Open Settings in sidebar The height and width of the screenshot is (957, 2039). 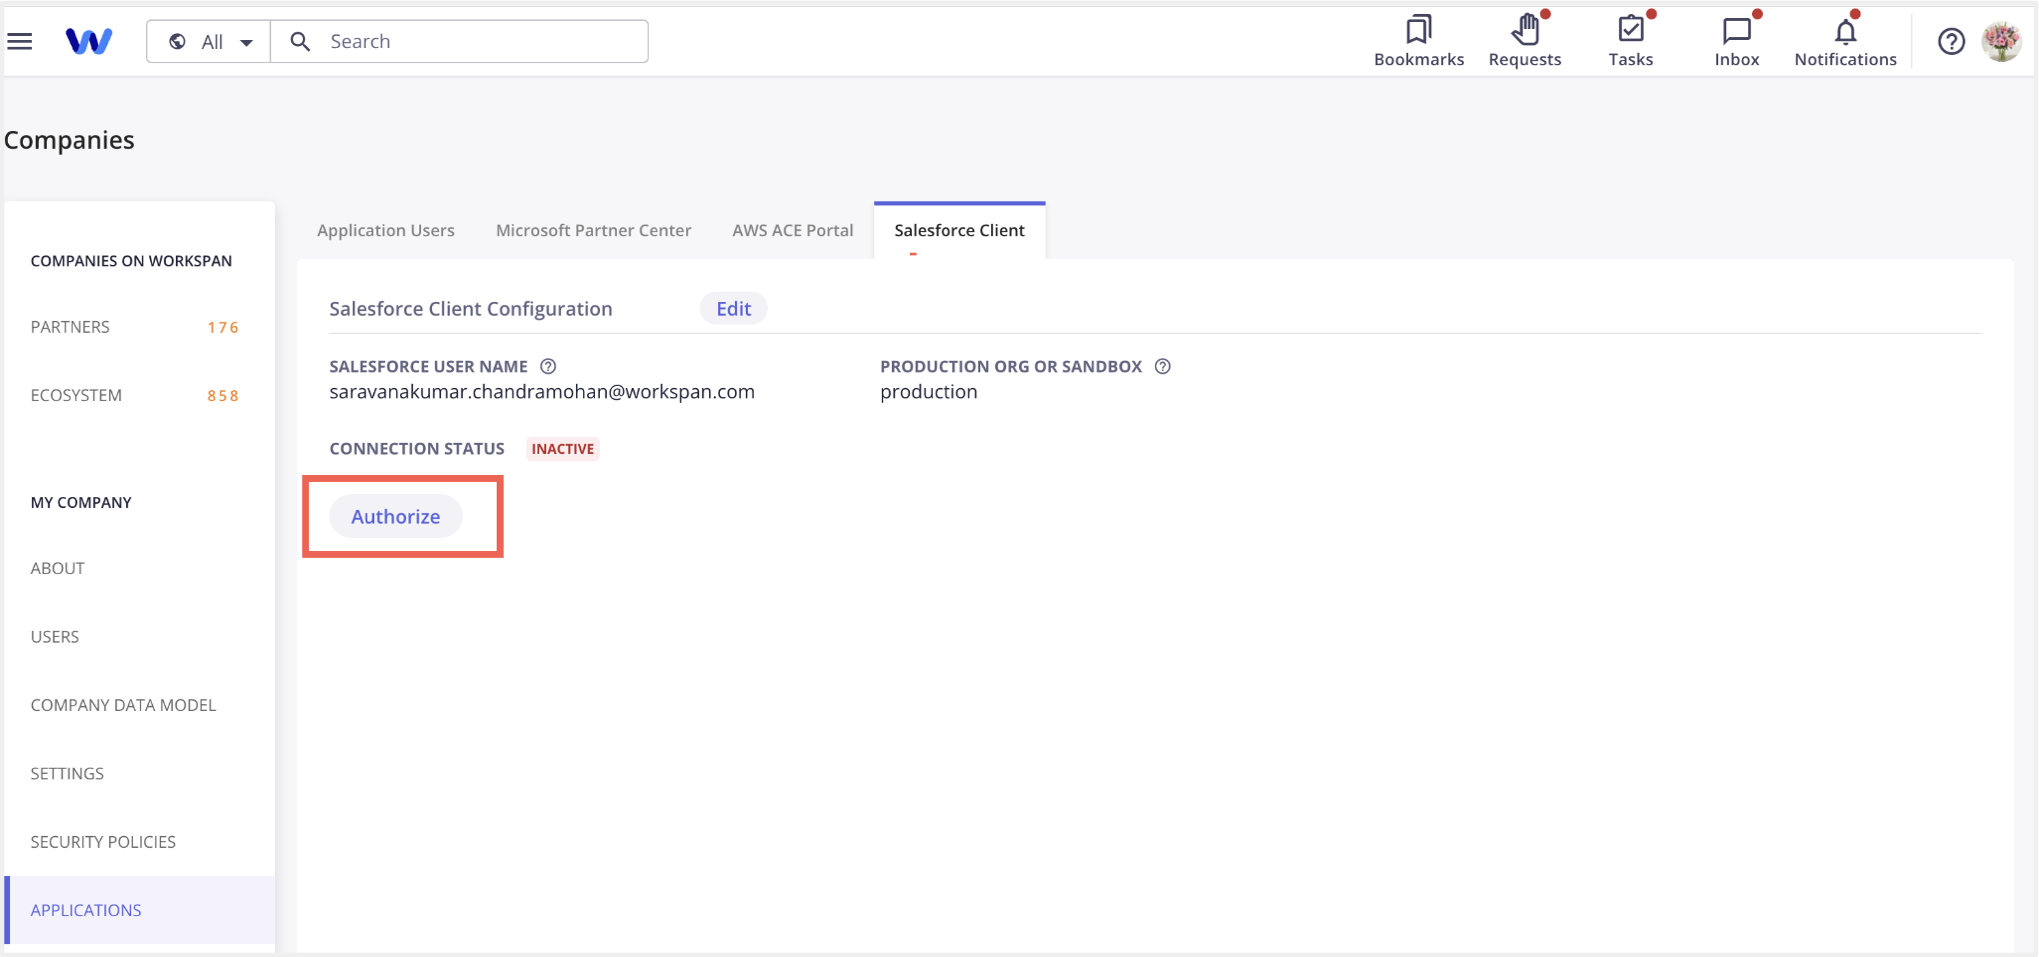click(x=139, y=773)
